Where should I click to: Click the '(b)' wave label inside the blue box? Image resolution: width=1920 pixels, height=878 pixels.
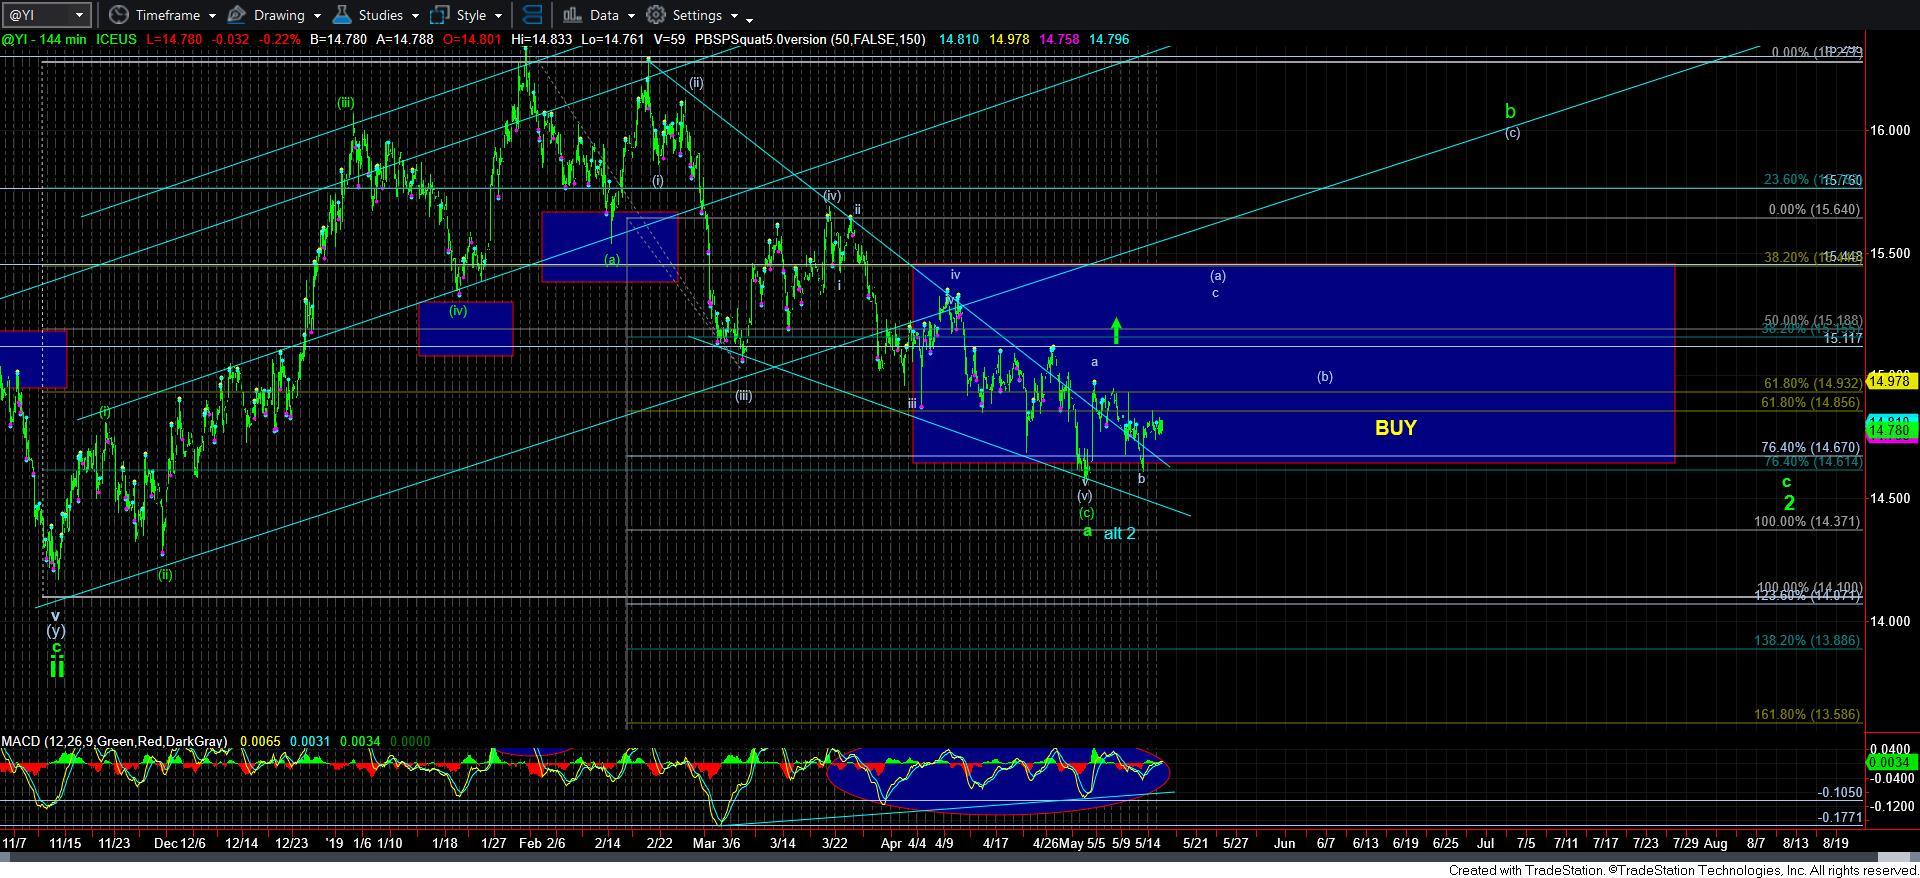[1324, 377]
